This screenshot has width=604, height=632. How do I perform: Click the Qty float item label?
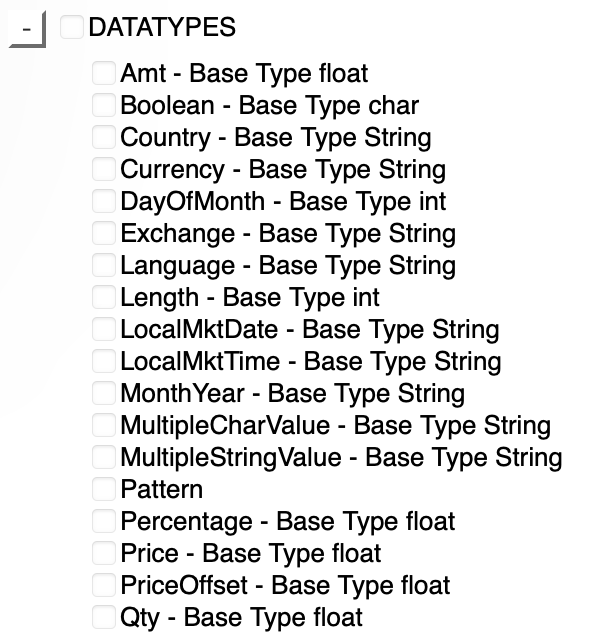pos(241,617)
